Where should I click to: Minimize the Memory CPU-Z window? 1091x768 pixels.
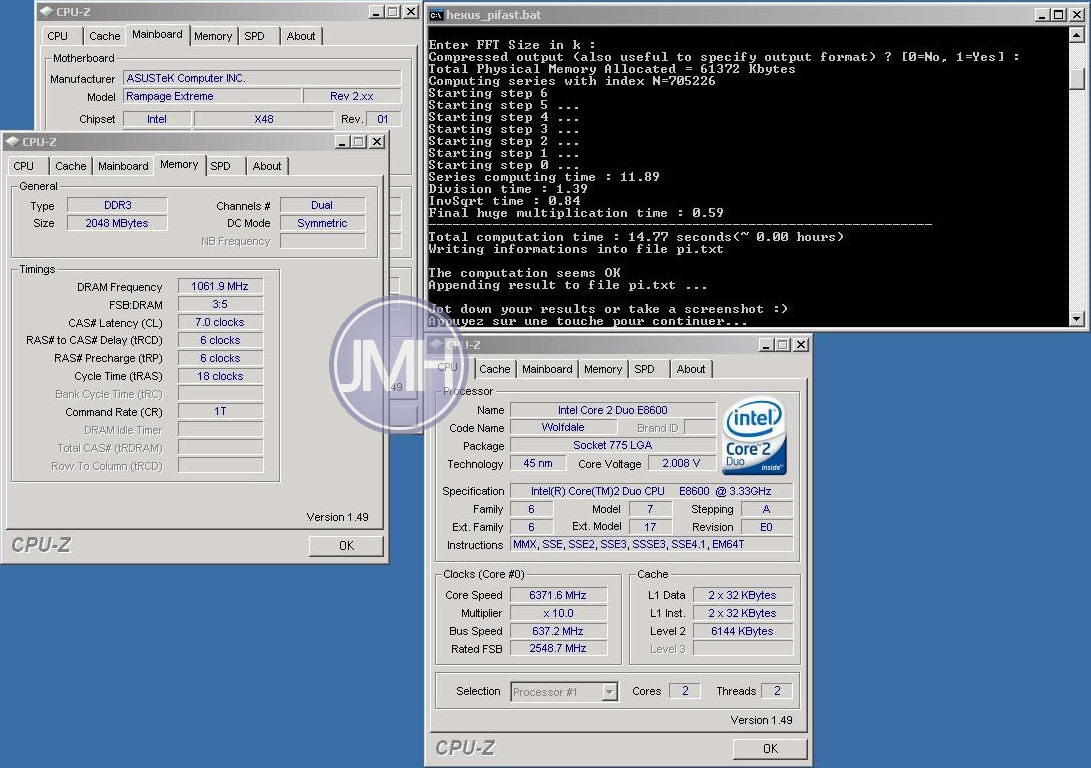click(342, 142)
